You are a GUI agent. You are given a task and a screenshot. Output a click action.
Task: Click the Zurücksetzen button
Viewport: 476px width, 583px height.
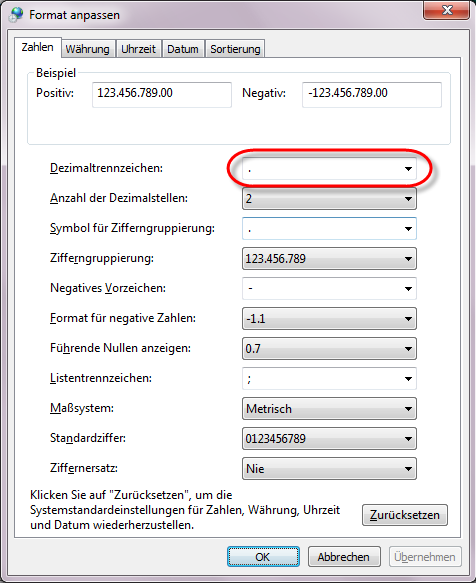405,515
